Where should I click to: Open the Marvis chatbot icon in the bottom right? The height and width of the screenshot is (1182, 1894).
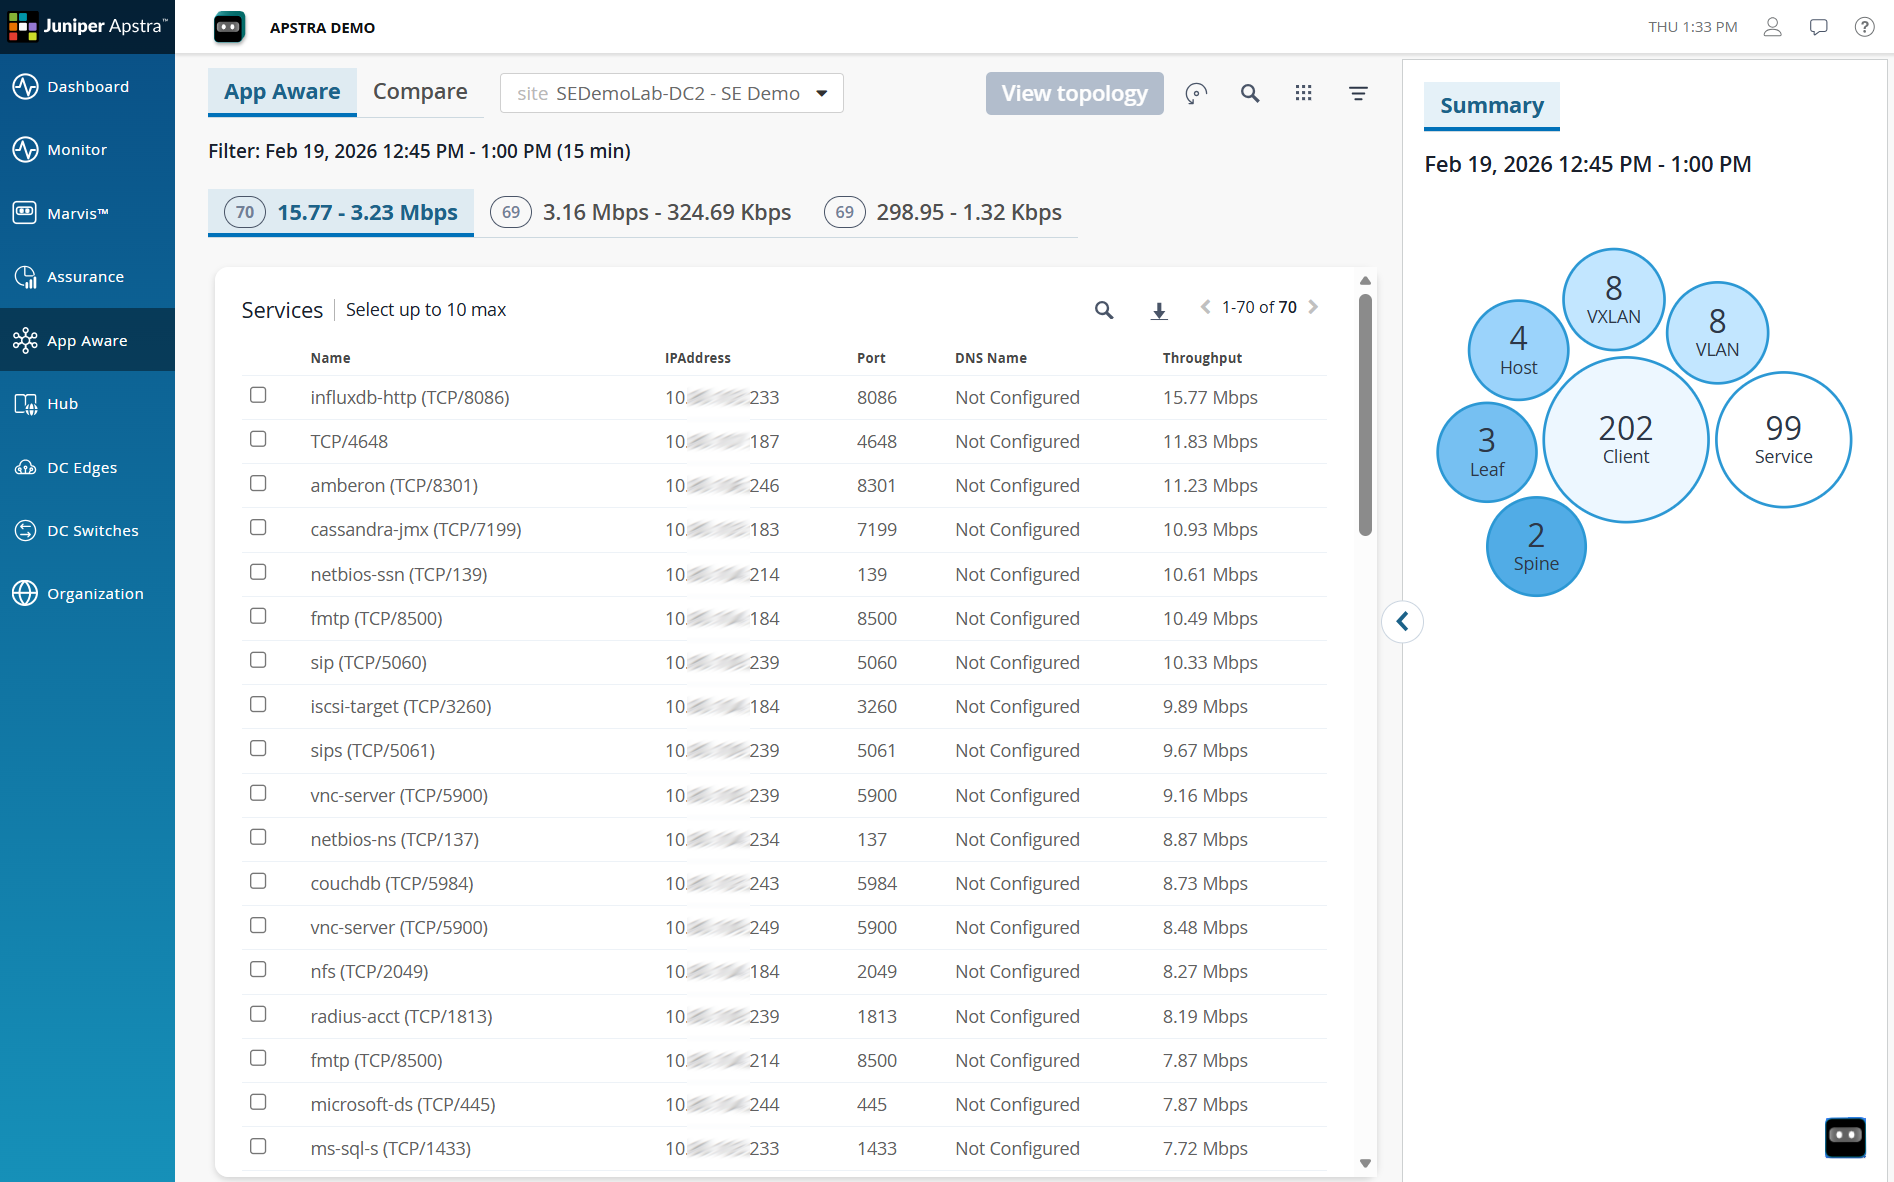click(x=1845, y=1137)
